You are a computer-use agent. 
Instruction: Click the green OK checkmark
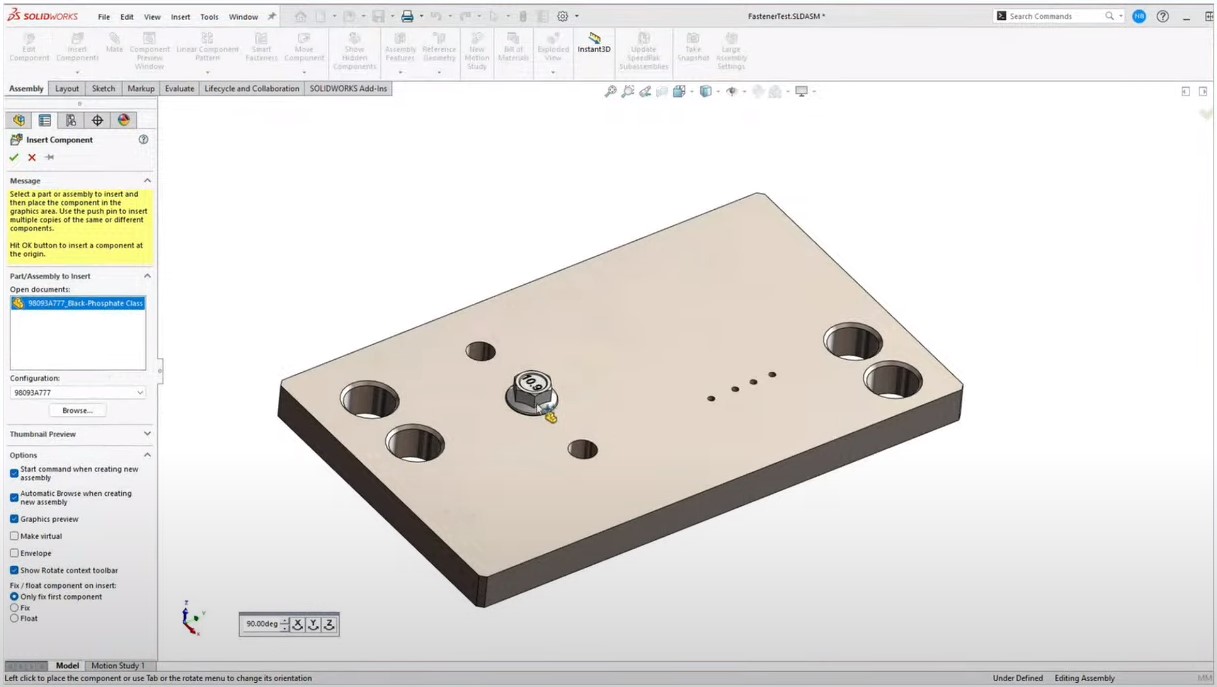click(14, 157)
